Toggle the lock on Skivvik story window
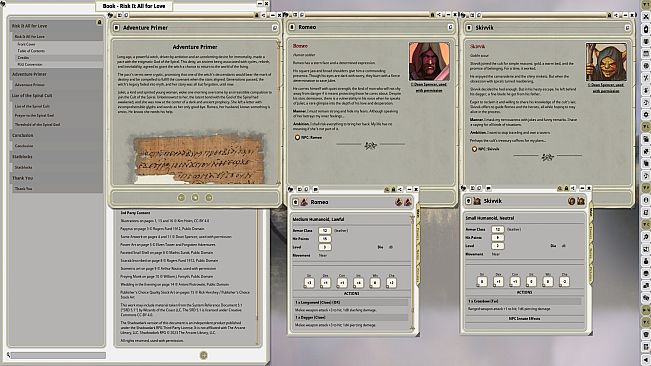Screen dimensions: 651x366 tap(609, 15)
